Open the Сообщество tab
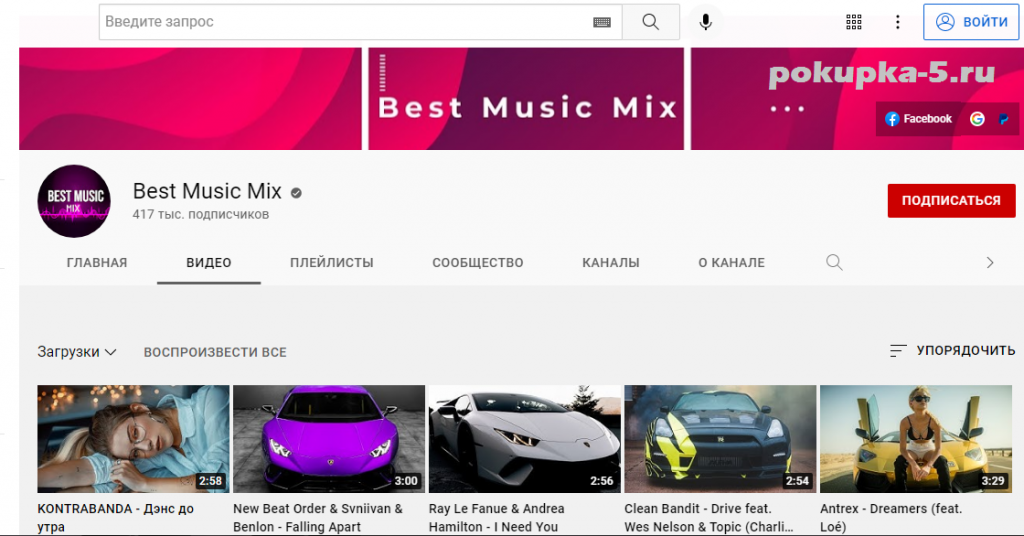 pyautogui.click(x=477, y=263)
